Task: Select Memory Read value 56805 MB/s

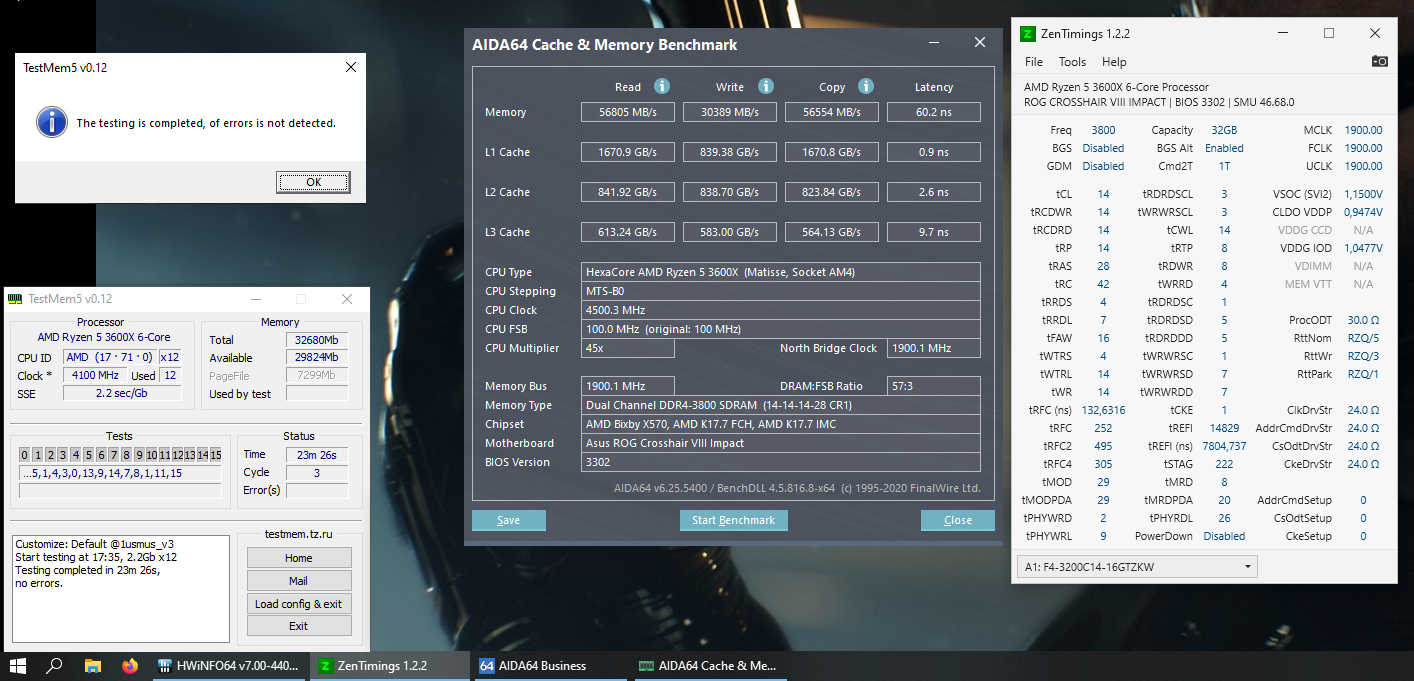Action: (628, 112)
